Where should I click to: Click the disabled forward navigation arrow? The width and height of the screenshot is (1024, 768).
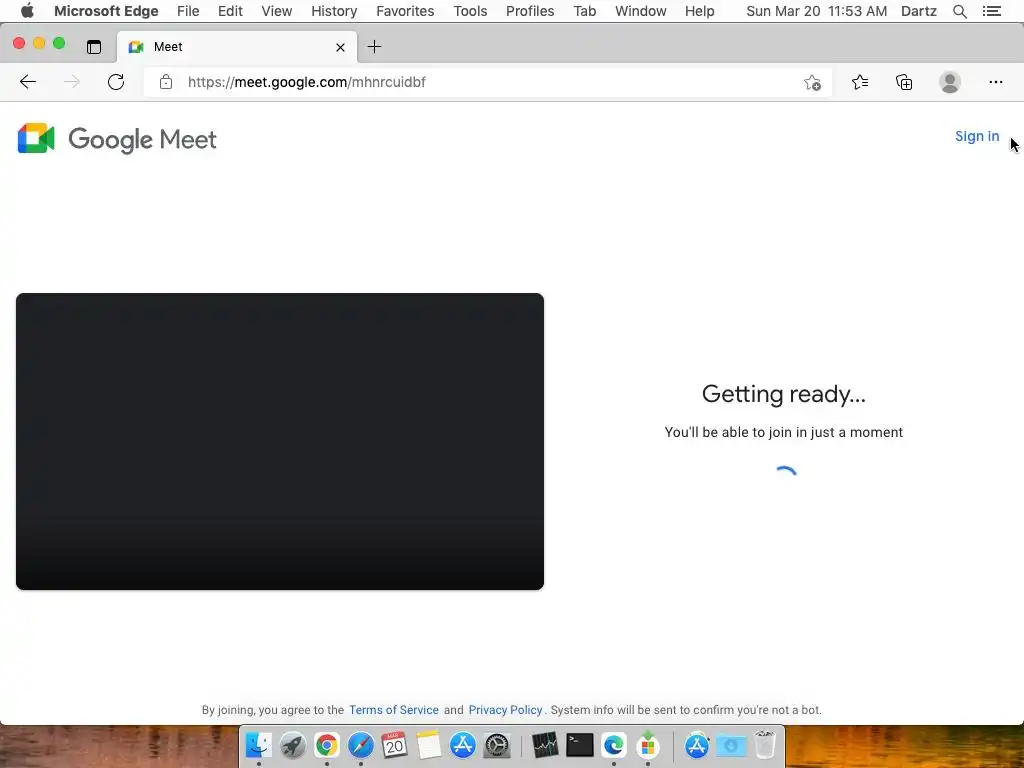tap(72, 82)
